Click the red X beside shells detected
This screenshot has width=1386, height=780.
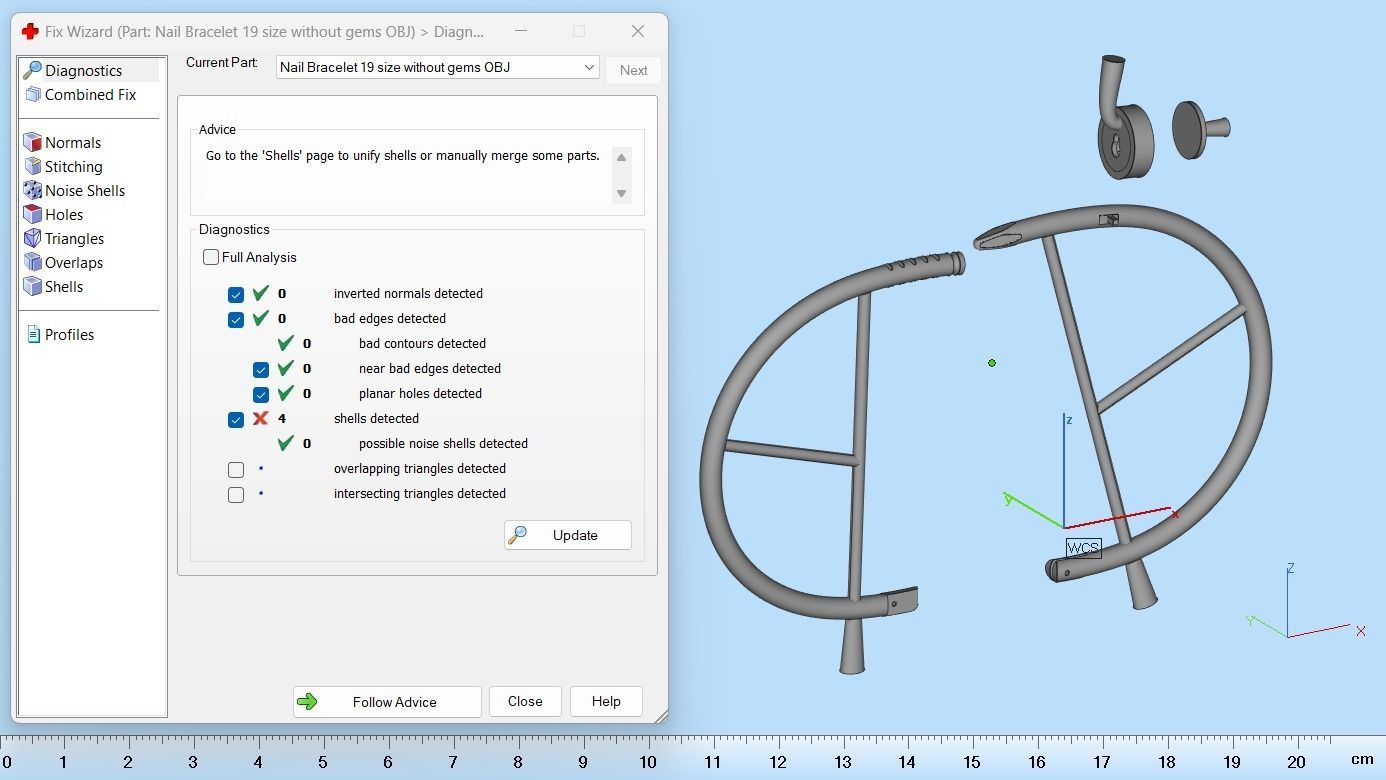[x=260, y=418]
